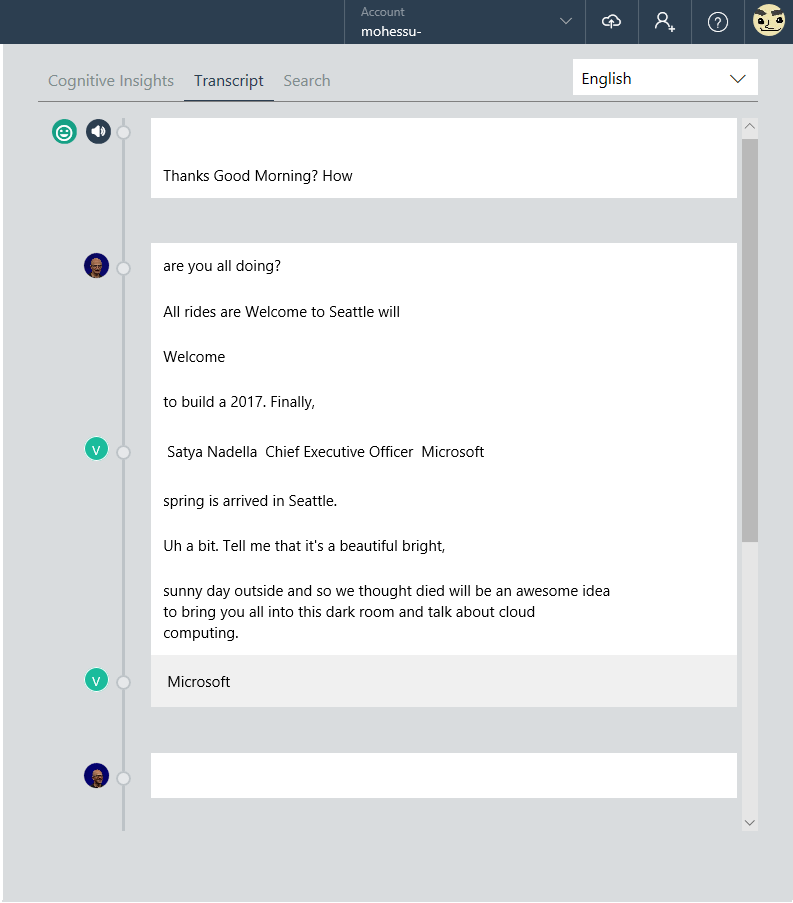This screenshot has width=793, height=903.
Task: Click the green smiley sentiment icon
Action: [x=64, y=132]
